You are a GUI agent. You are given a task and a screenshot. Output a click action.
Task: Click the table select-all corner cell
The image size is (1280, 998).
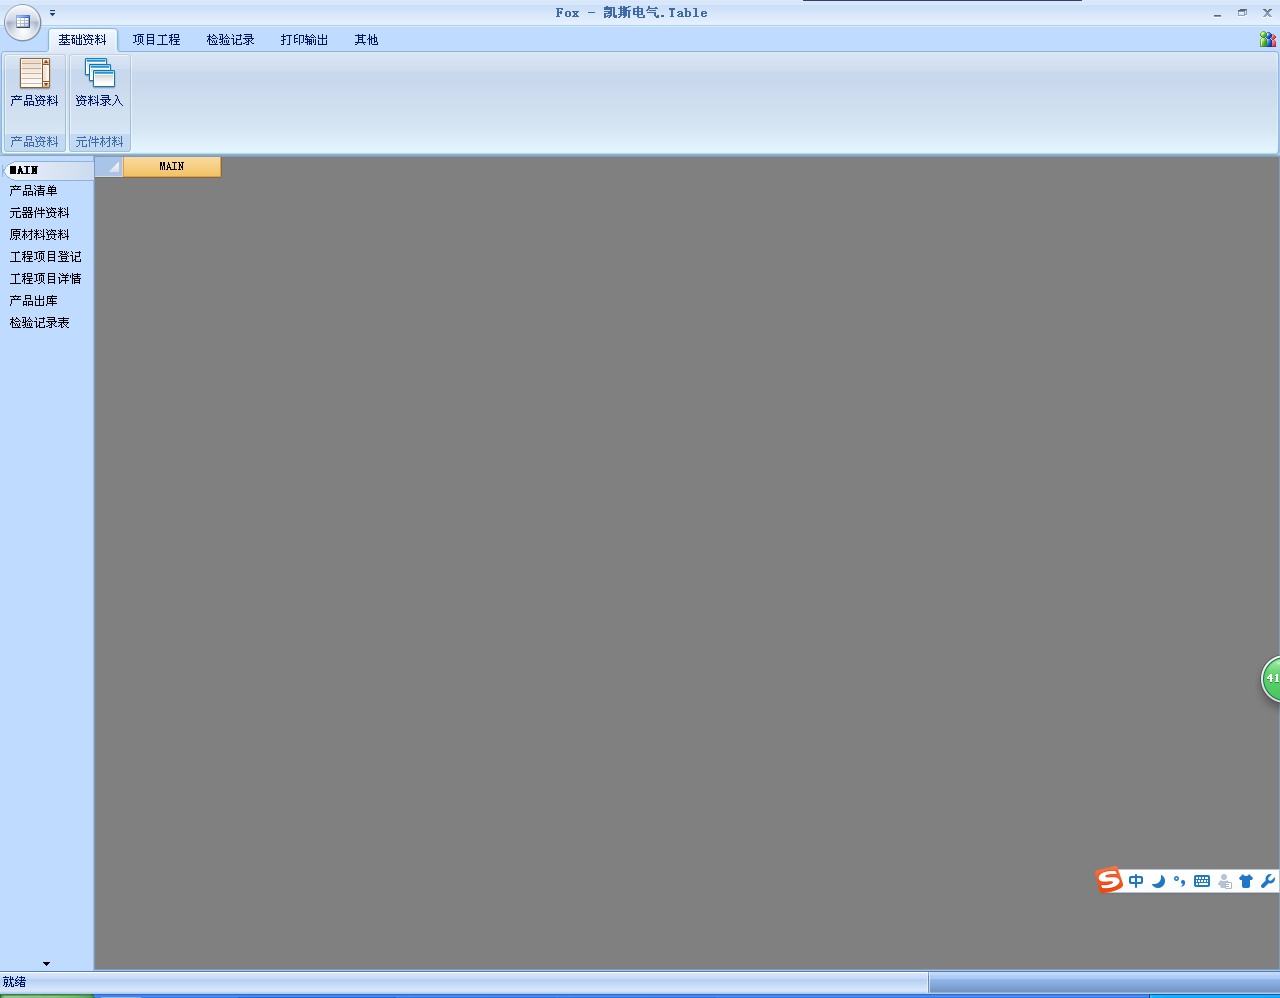point(109,167)
